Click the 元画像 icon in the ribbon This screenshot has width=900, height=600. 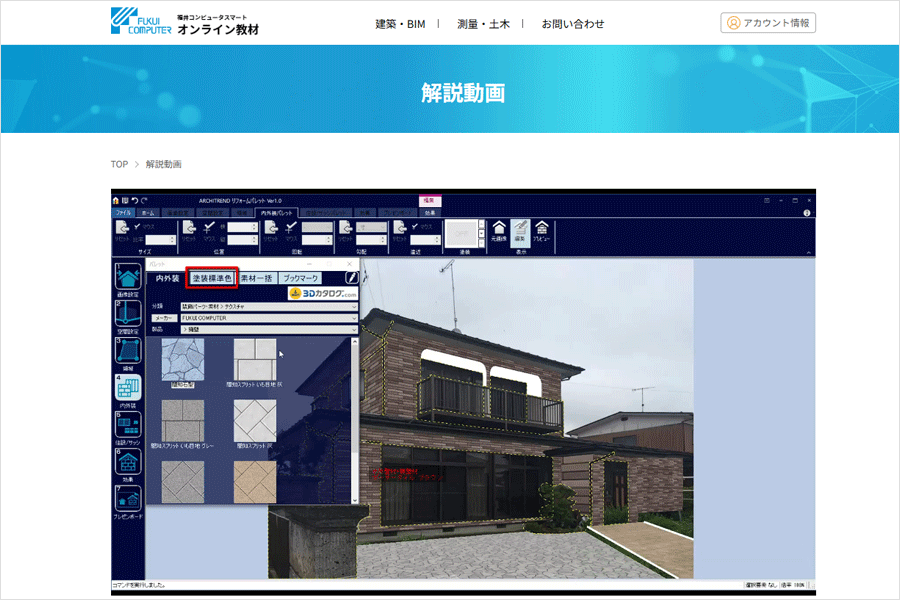point(499,228)
